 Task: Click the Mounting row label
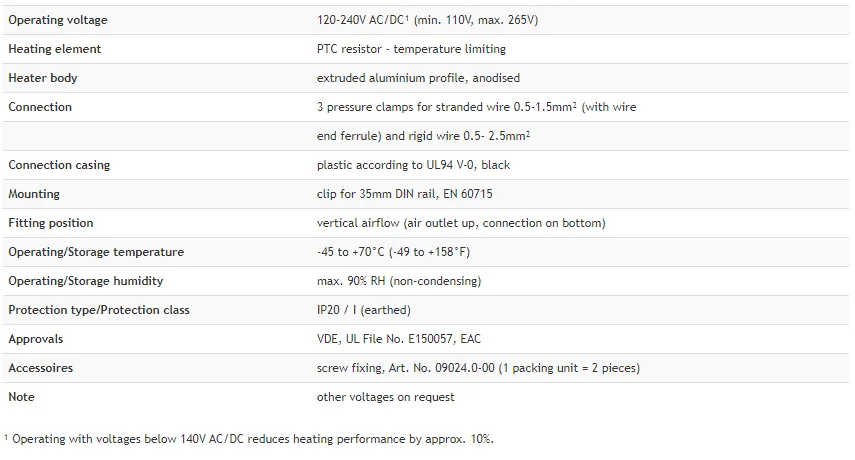(x=34, y=194)
